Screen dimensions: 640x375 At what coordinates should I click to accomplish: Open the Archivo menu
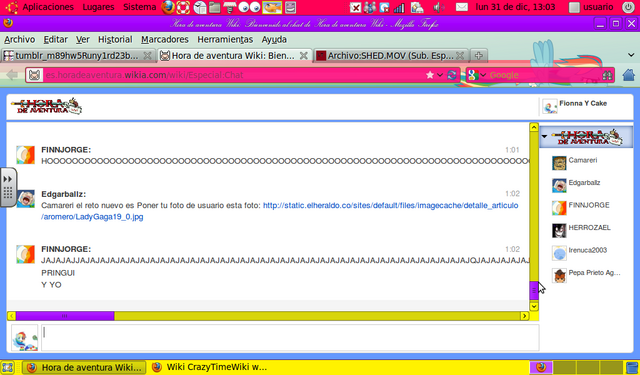[20, 40]
